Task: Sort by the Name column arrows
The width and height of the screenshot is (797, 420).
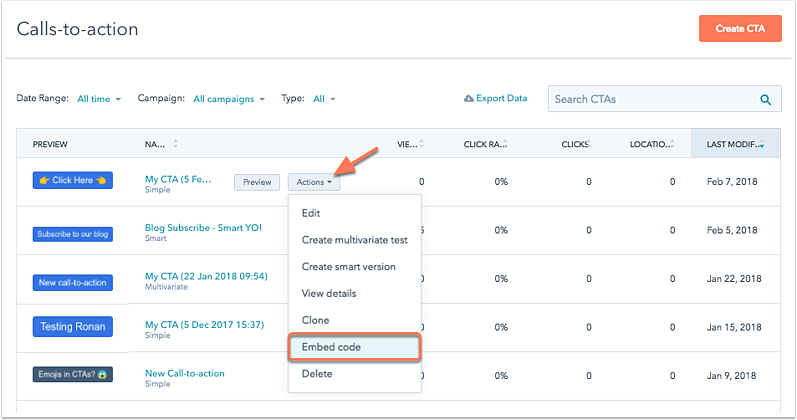Action: coord(175,144)
